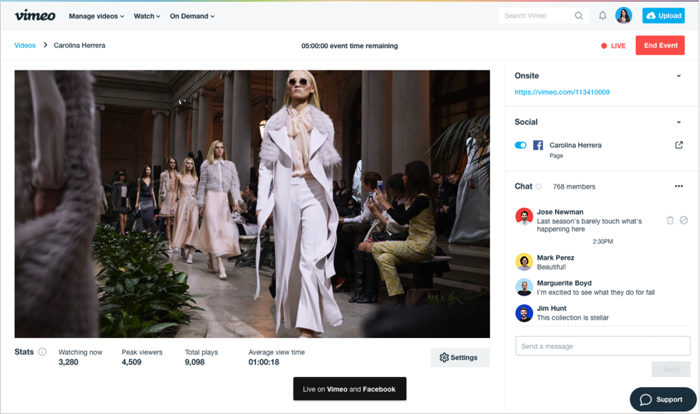
Task: Click Mark Perez's avatar
Action: (x=524, y=262)
